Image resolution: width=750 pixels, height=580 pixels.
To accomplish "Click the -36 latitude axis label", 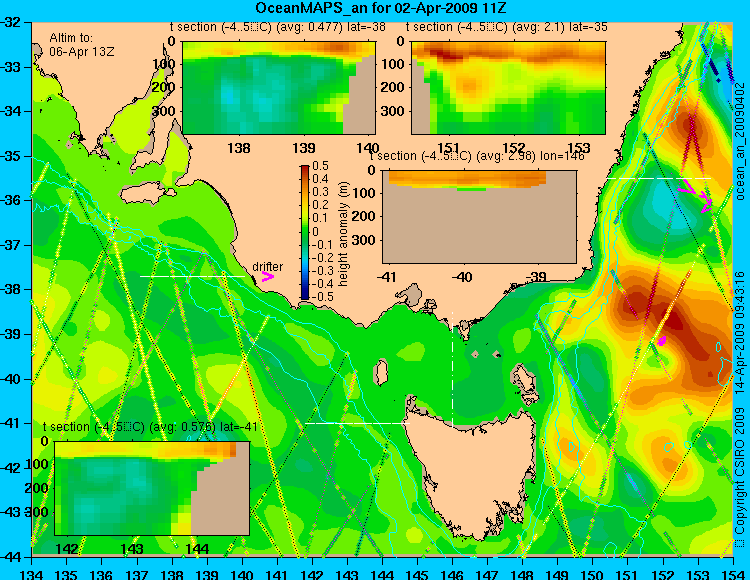I will click(11, 200).
